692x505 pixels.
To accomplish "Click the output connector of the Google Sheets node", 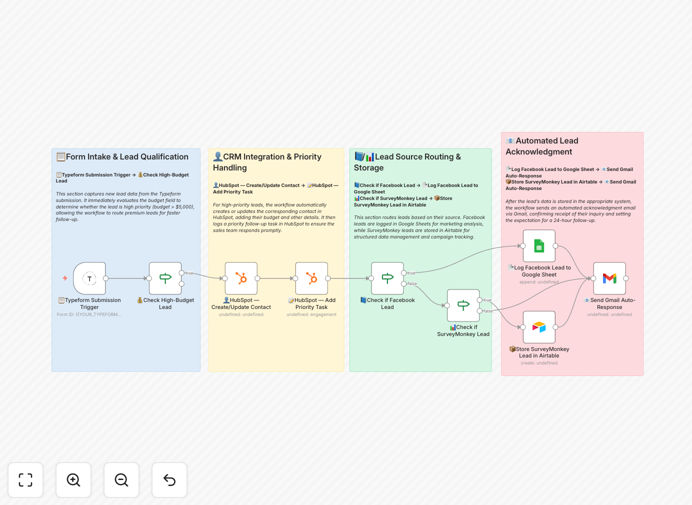I will pos(555,246).
